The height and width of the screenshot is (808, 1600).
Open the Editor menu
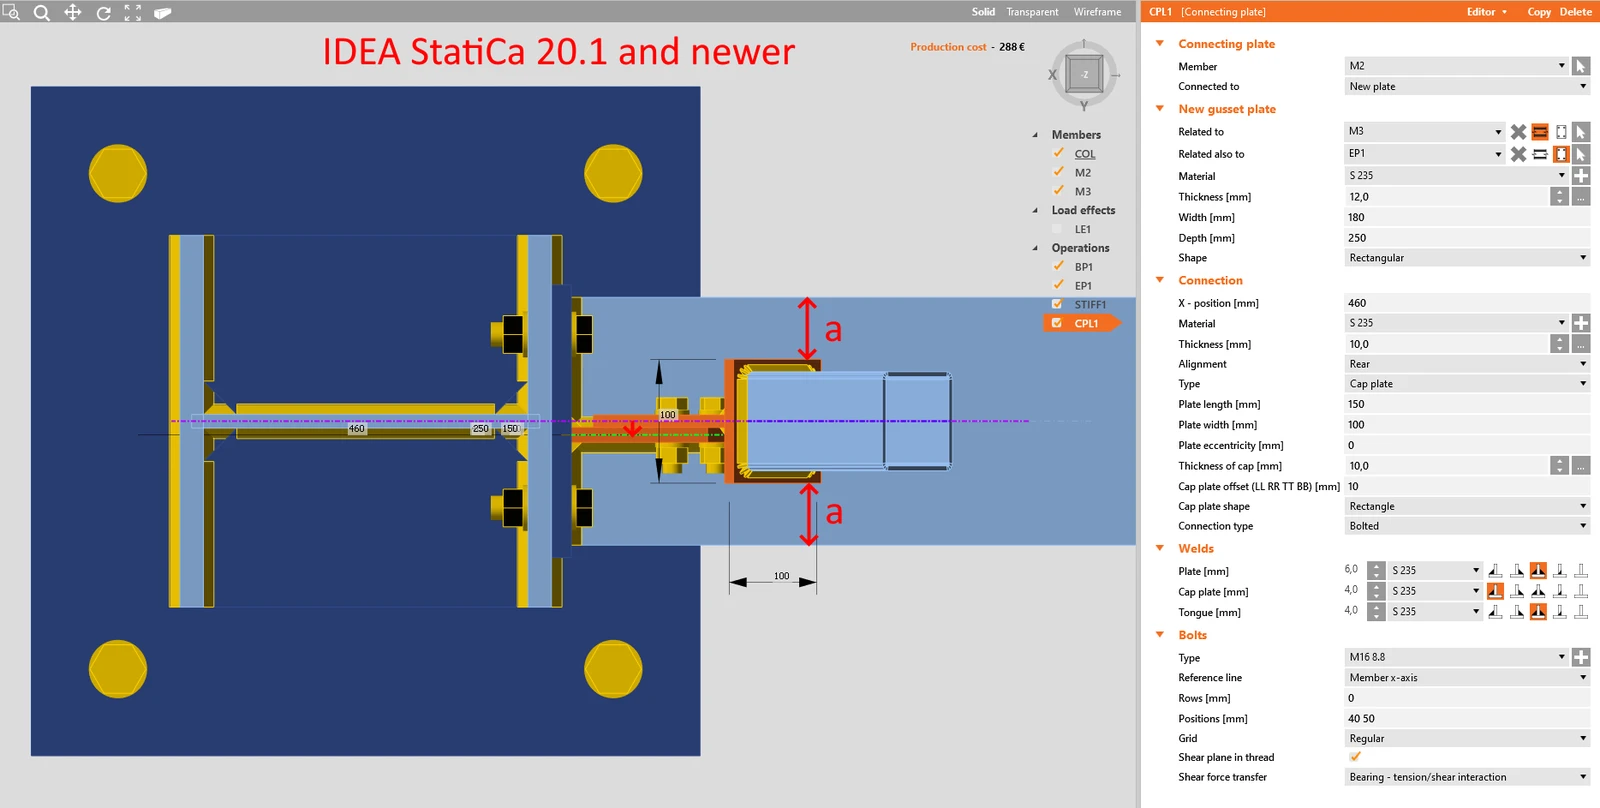[x=1486, y=12]
